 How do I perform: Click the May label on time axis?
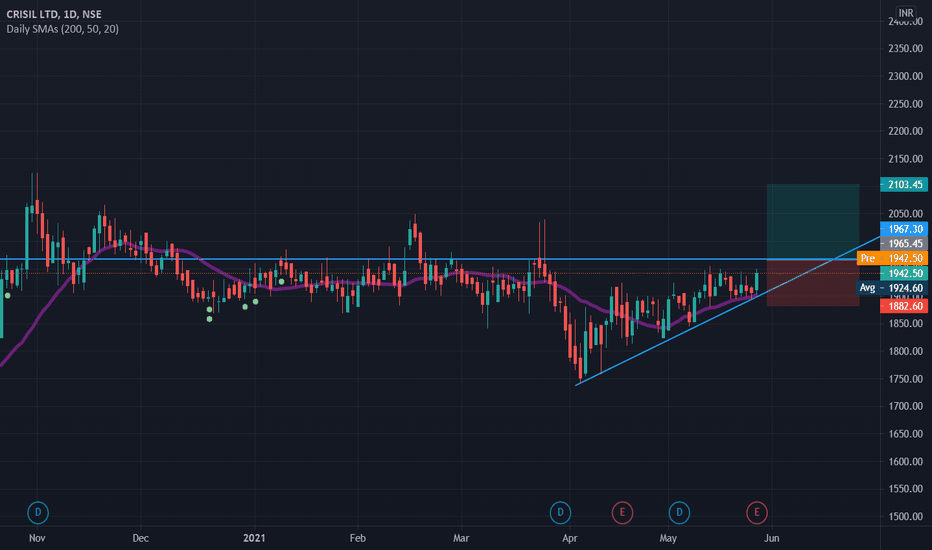pos(668,538)
